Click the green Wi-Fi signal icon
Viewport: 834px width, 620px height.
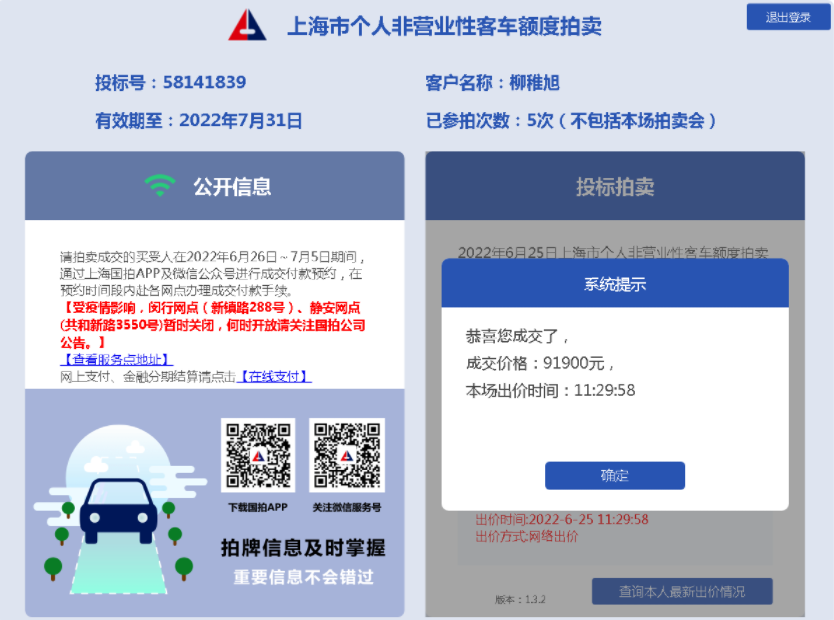coord(160,186)
